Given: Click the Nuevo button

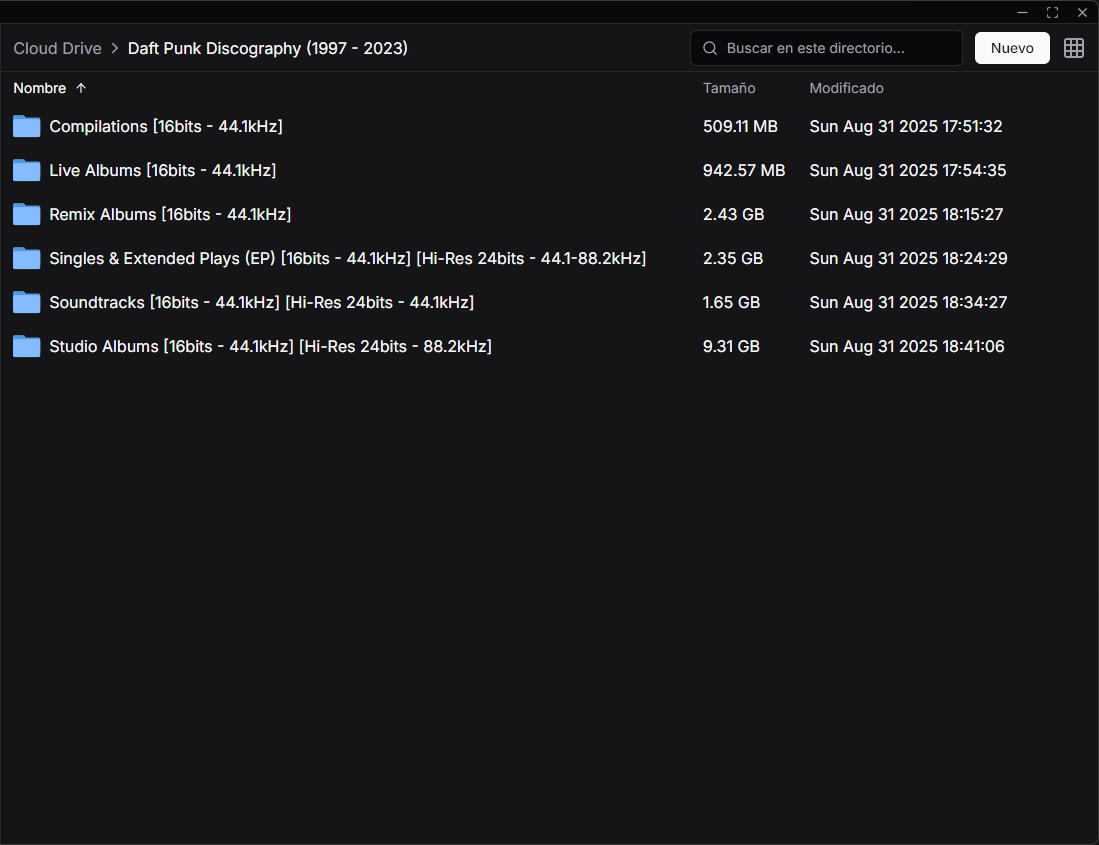Looking at the screenshot, I should 1012,48.
